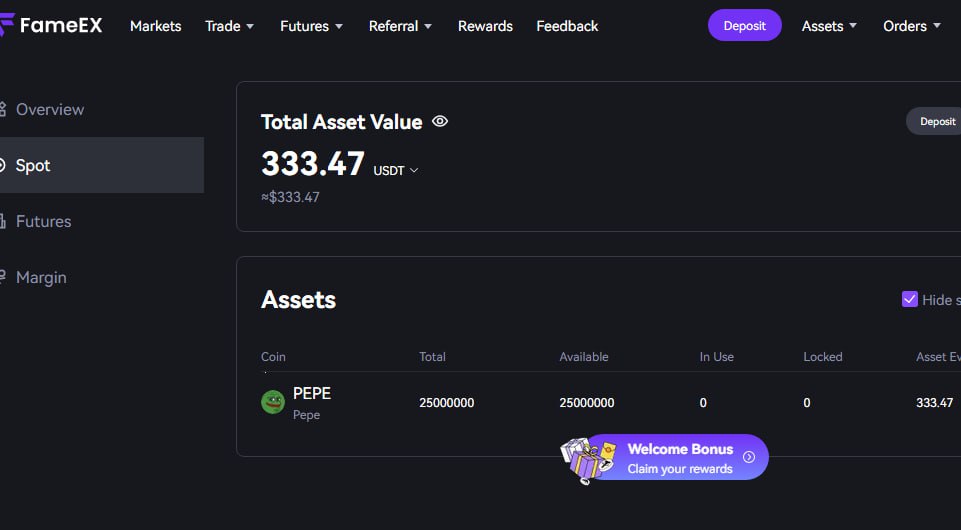961x530 pixels.
Task: Expand the Orders header dropdown
Action: point(911,26)
